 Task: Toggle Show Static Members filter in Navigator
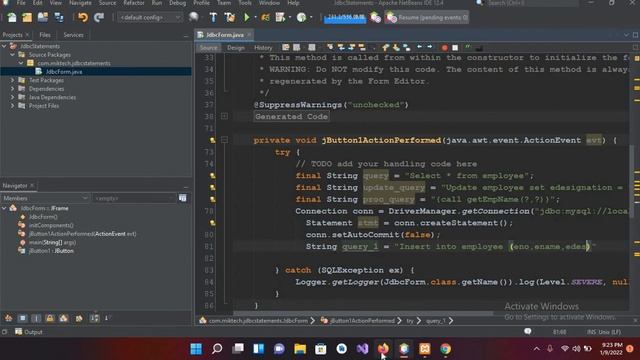coord(36,318)
